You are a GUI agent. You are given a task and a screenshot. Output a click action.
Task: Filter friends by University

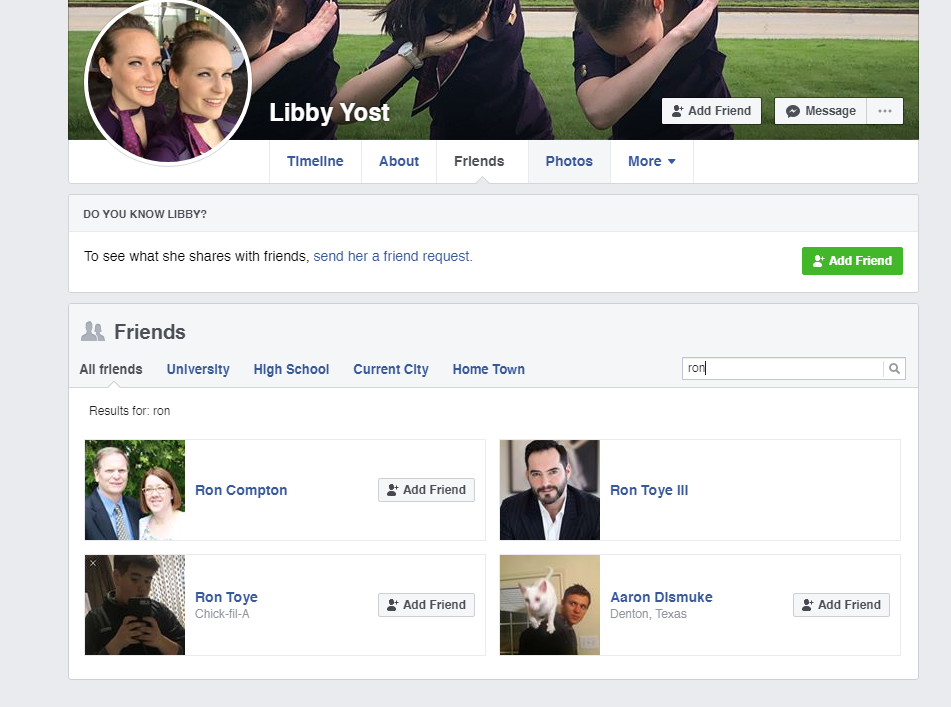pyautogui.click(x=198, y=369)
